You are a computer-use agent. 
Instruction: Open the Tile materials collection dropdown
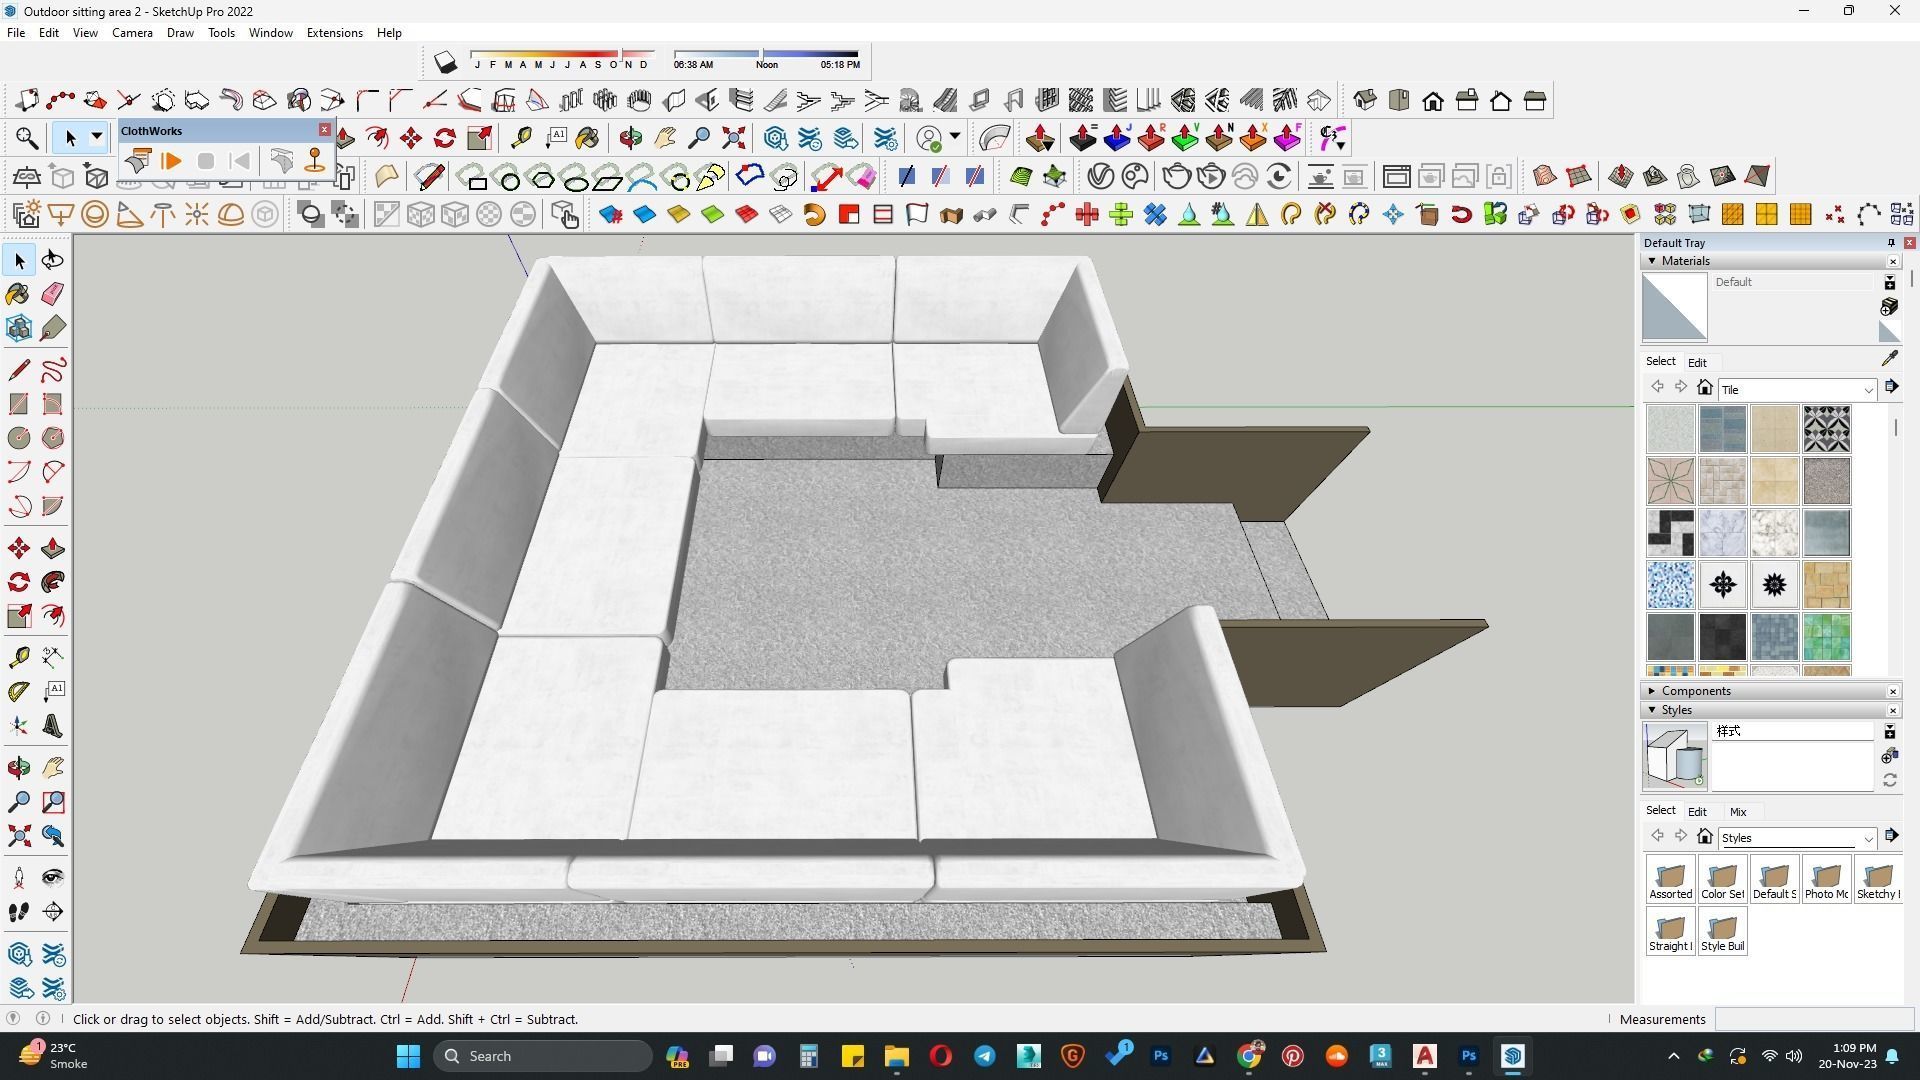(1797, 390)
